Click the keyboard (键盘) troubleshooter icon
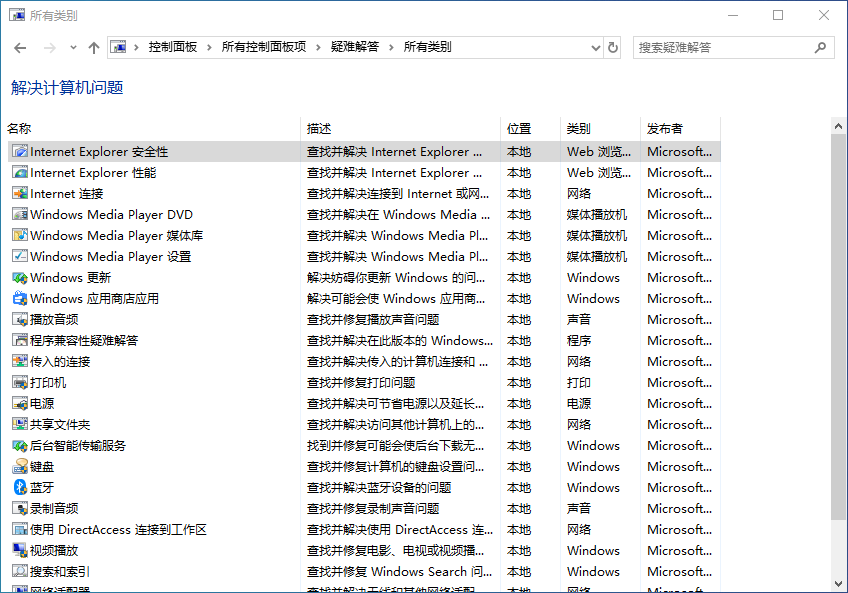Screen dimensions: 848x593 point(19,466)
